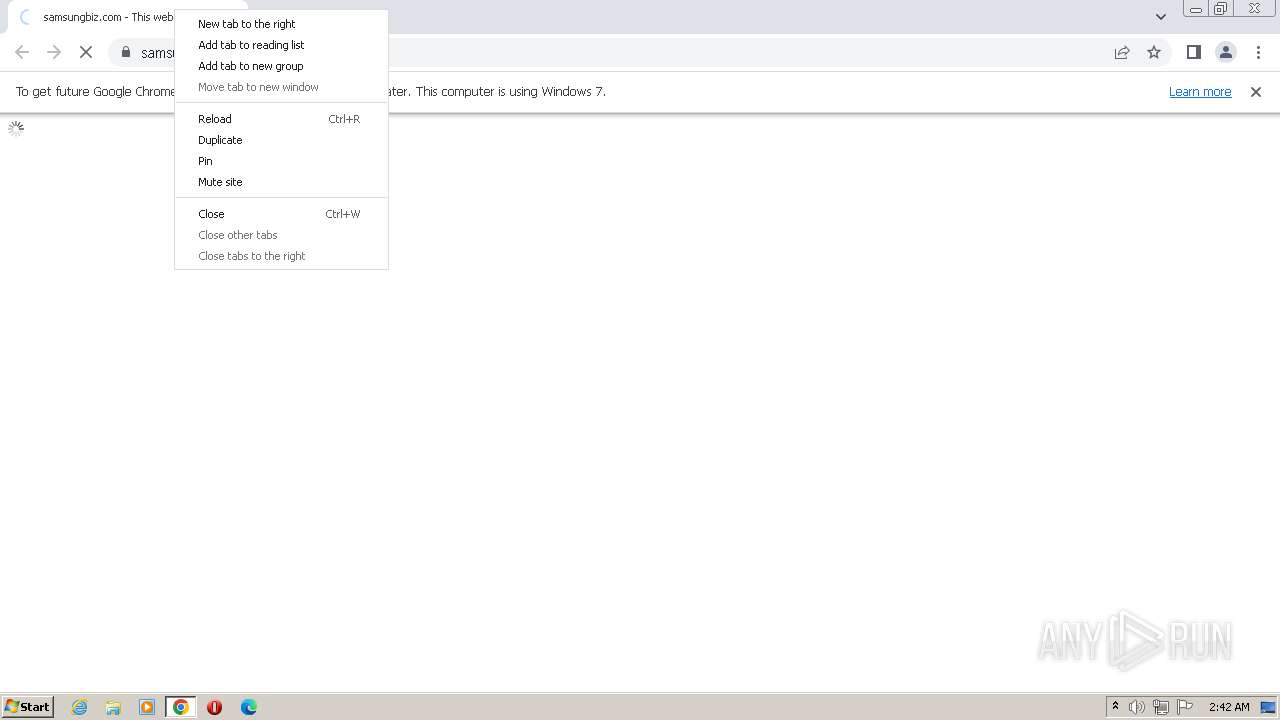Expand the tab search dropdown arrow

[1160, 16]
